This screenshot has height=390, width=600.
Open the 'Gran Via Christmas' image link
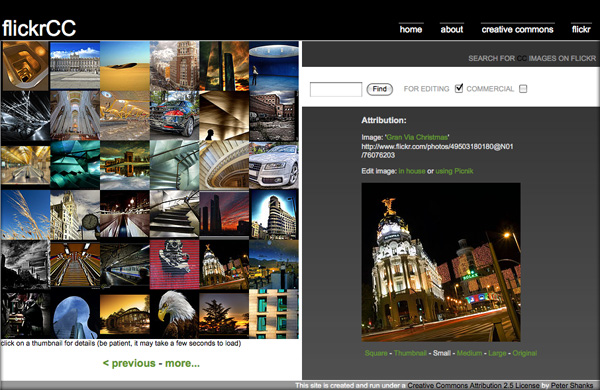tap(417, 137)
